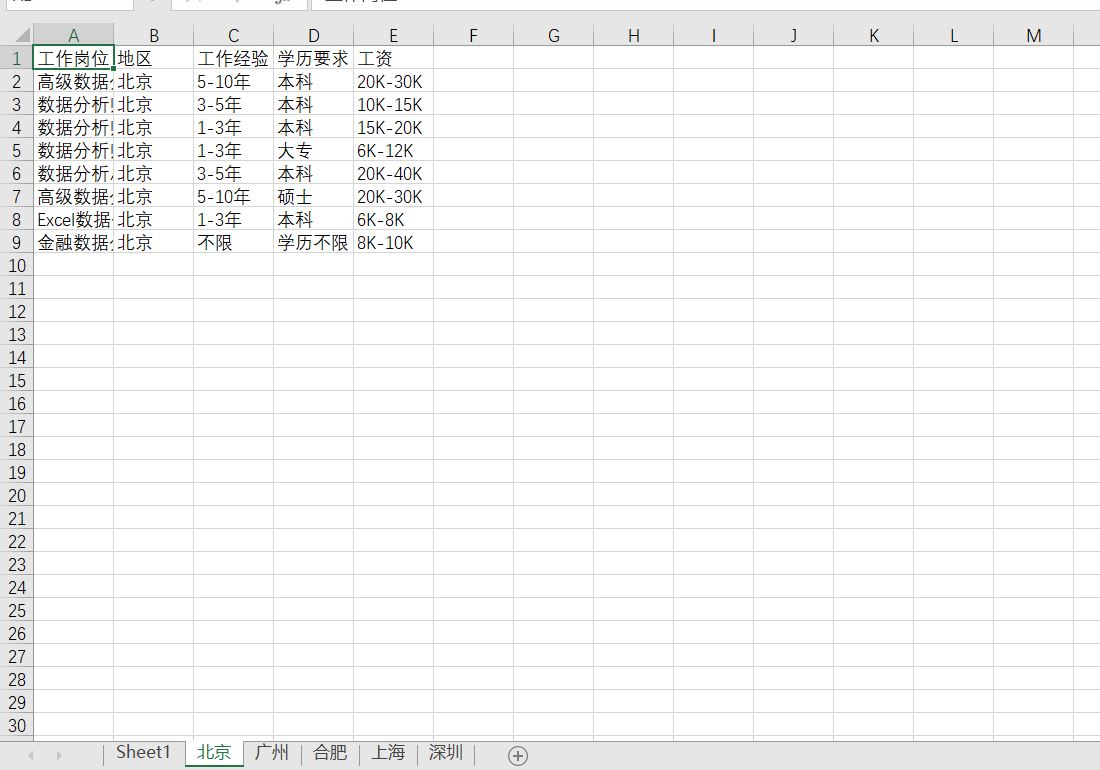Click the 不限 experience cell
1100x770 pixels.
point(234,243)
